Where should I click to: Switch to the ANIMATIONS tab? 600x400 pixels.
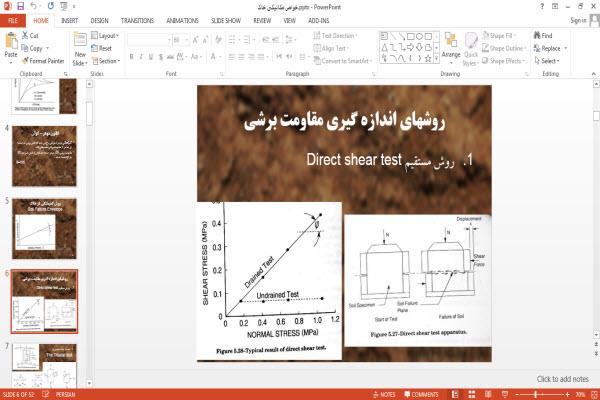tap(183, 20)
